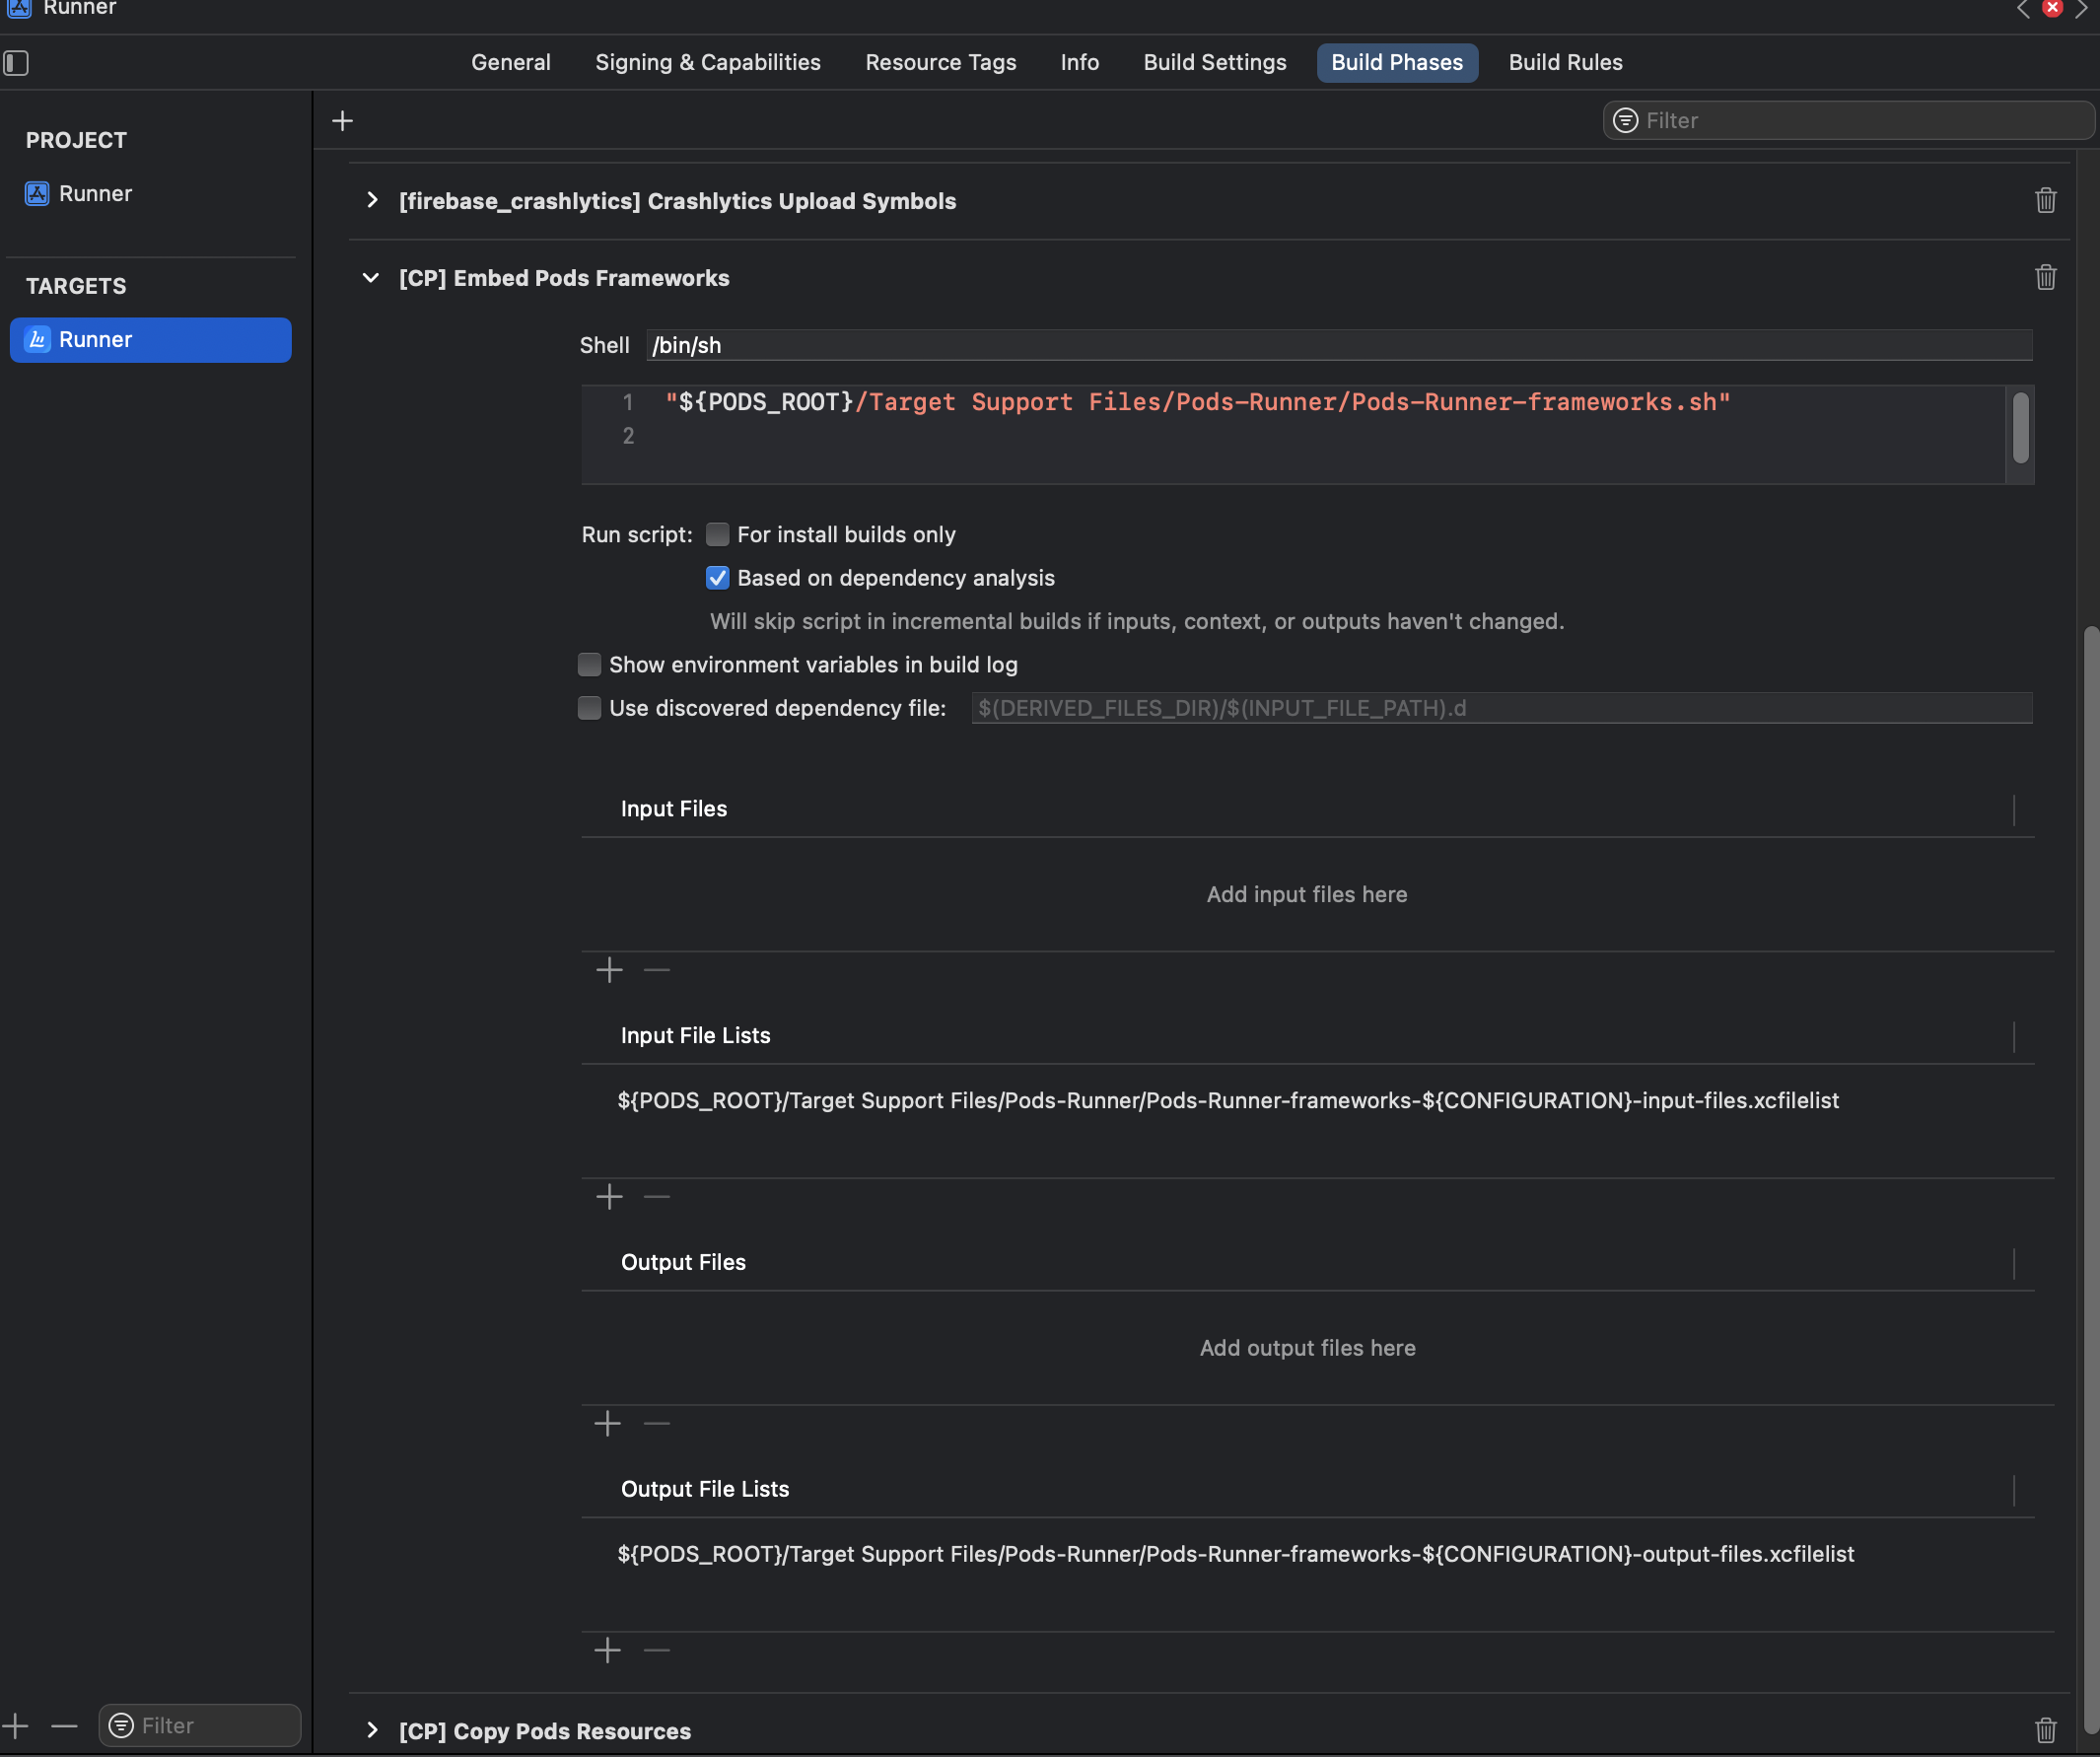Click trash icon for Copy Pods Resources
The width and height of the screenshot is (2100, 1757).
click(x=2045, y=1730)
